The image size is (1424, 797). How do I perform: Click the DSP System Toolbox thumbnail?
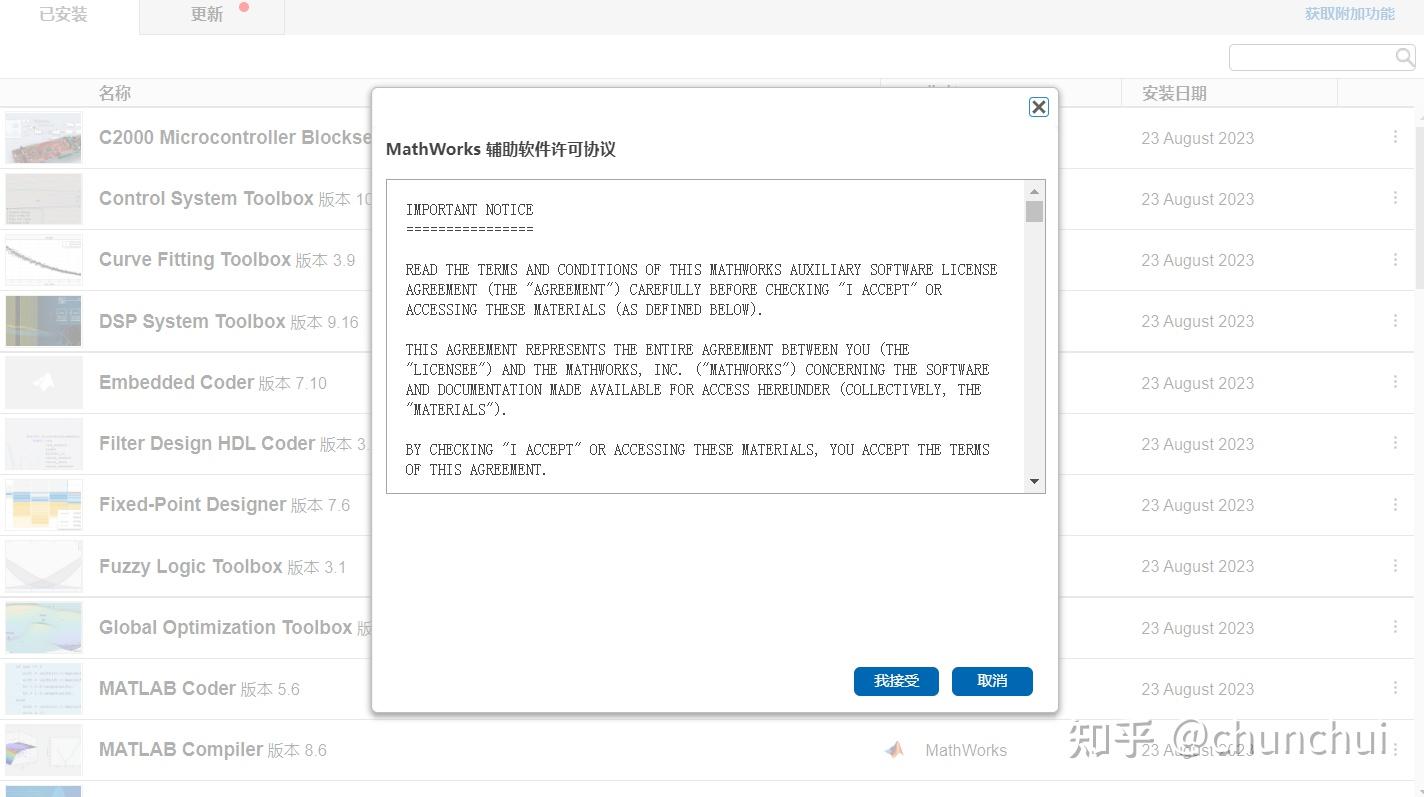click(x=43, y=321)
